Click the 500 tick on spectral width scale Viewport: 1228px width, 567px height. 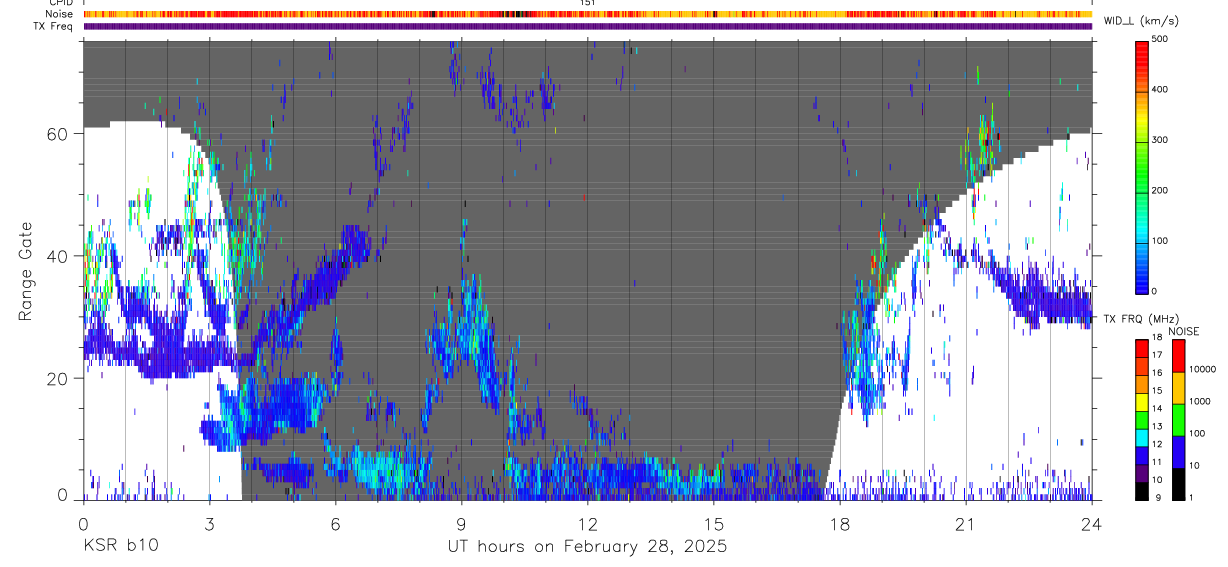point(1160,38)
